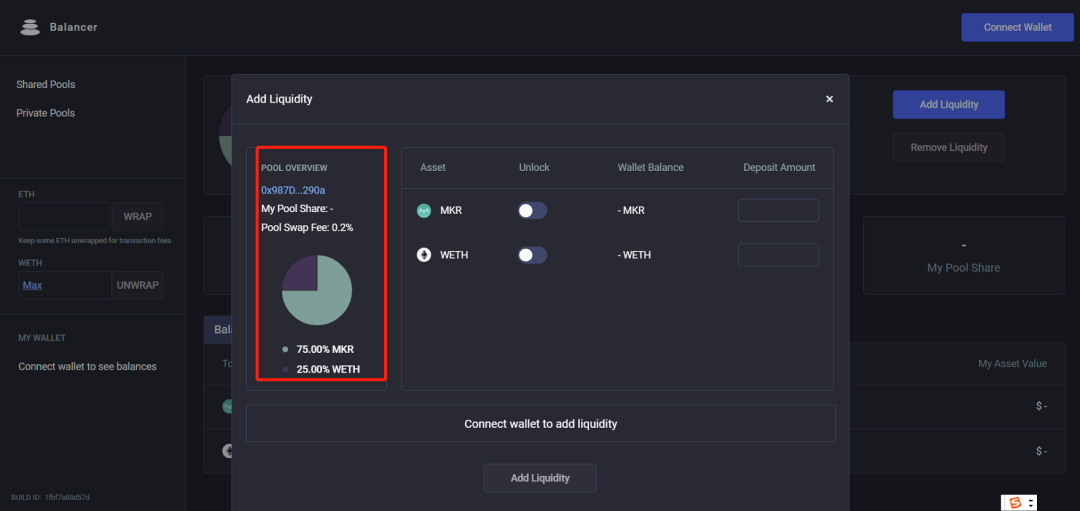Click Connect wallet to see balances text
Image resolution: width=1080 pixels, height=511 pixels.
click(x=87, y=366)
